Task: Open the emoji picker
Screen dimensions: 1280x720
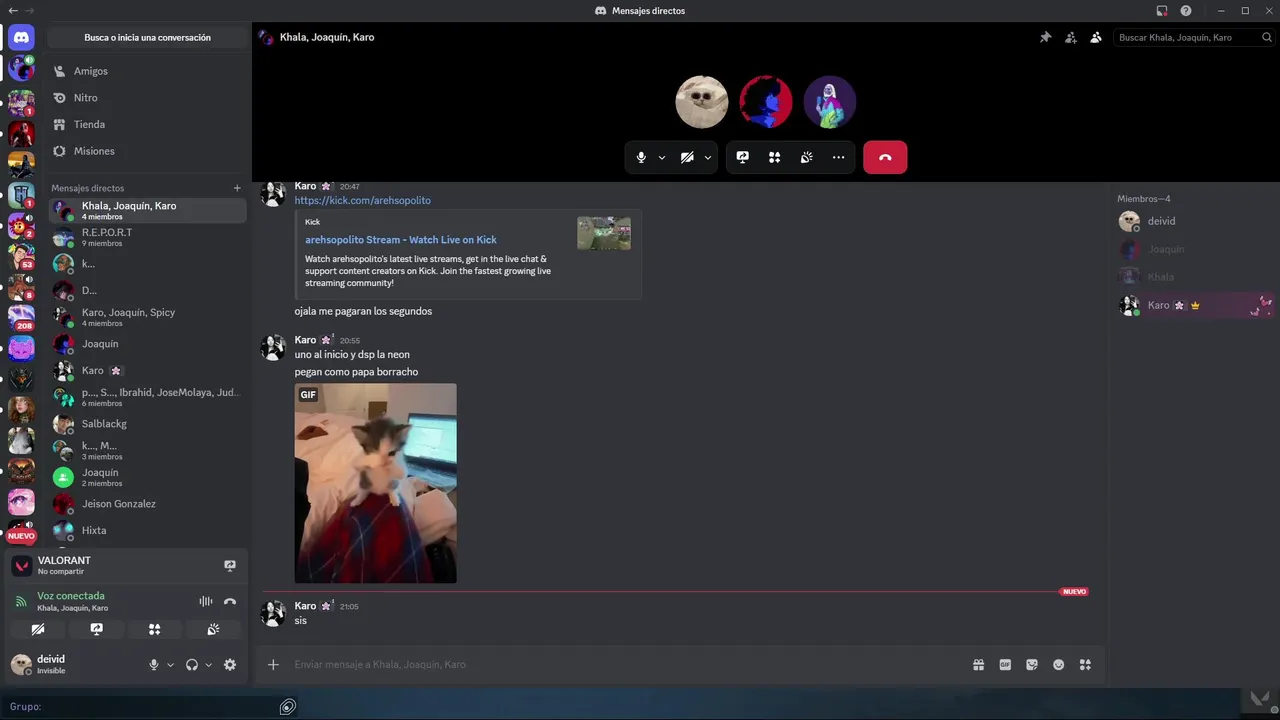Action: pyautogui.click(x=1058, y=664)
